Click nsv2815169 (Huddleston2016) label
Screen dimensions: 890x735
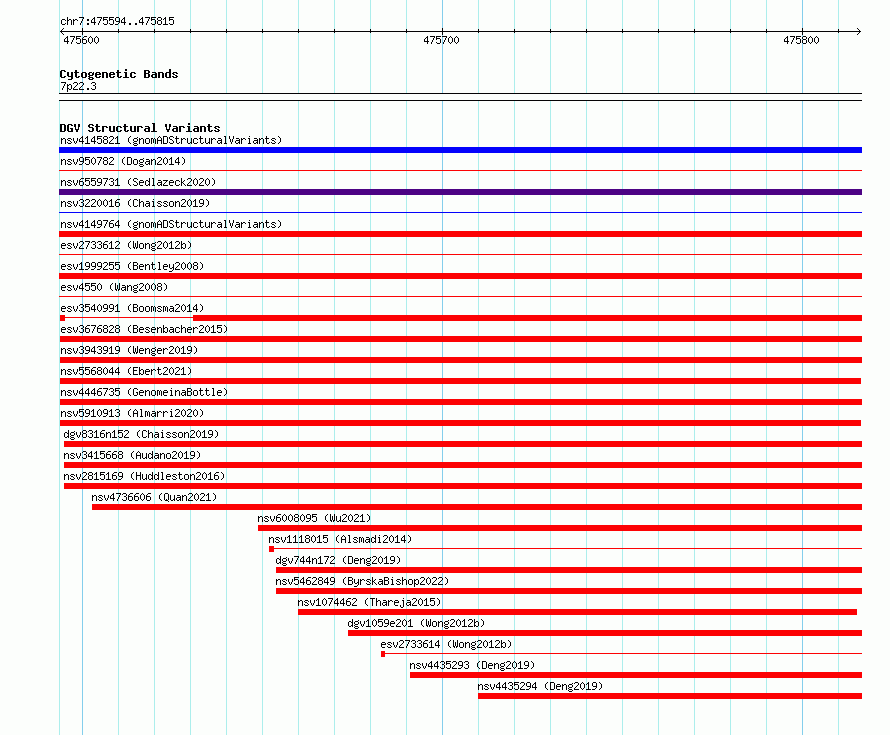[144, 476]
